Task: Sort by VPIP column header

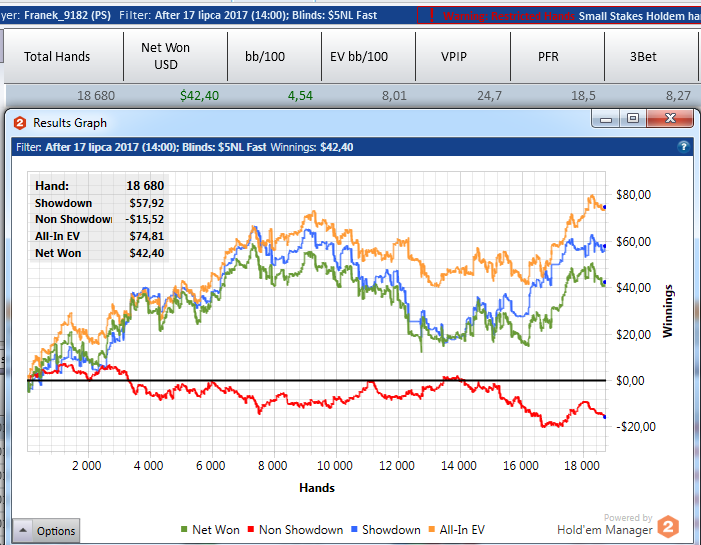Action: pos(463,56)
